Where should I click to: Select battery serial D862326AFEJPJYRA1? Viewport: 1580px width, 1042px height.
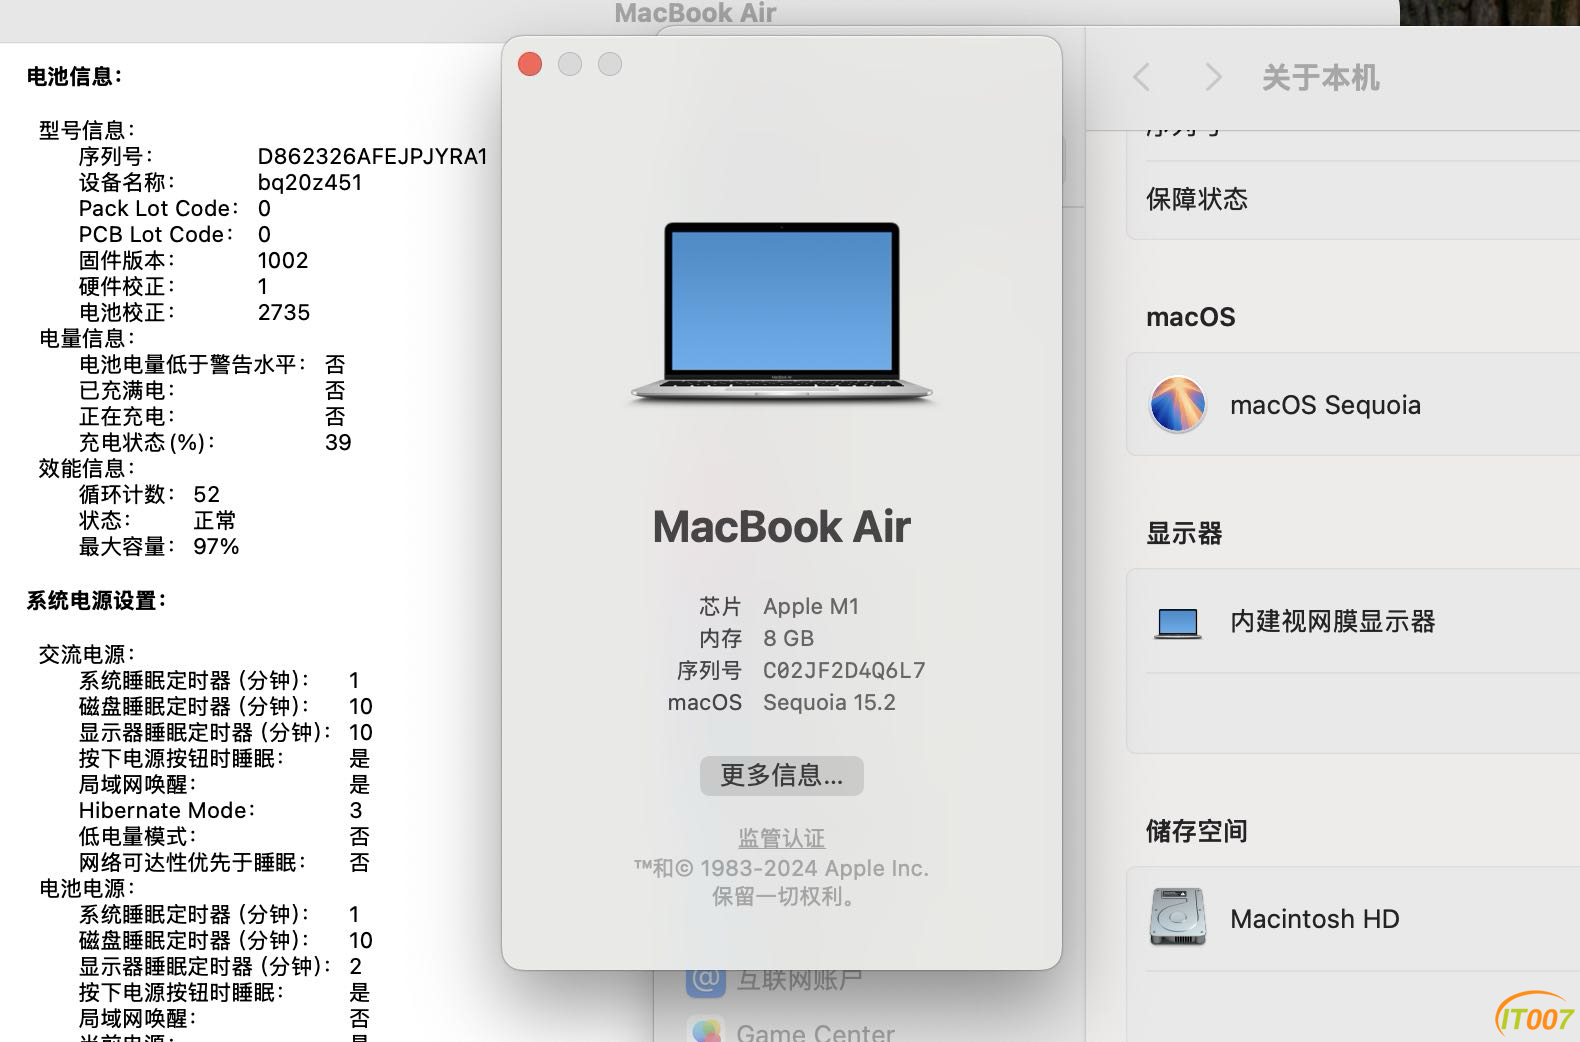[x=372, y=156]
